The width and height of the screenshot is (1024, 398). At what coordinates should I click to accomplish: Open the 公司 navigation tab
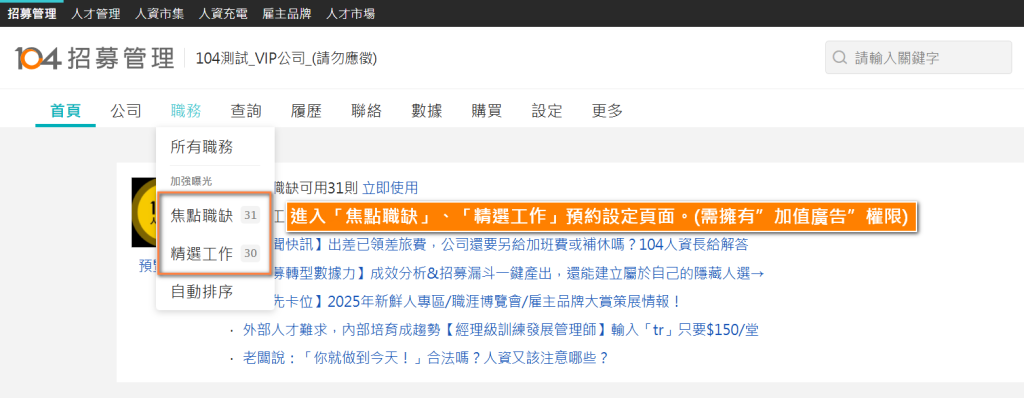click(126, 110)
